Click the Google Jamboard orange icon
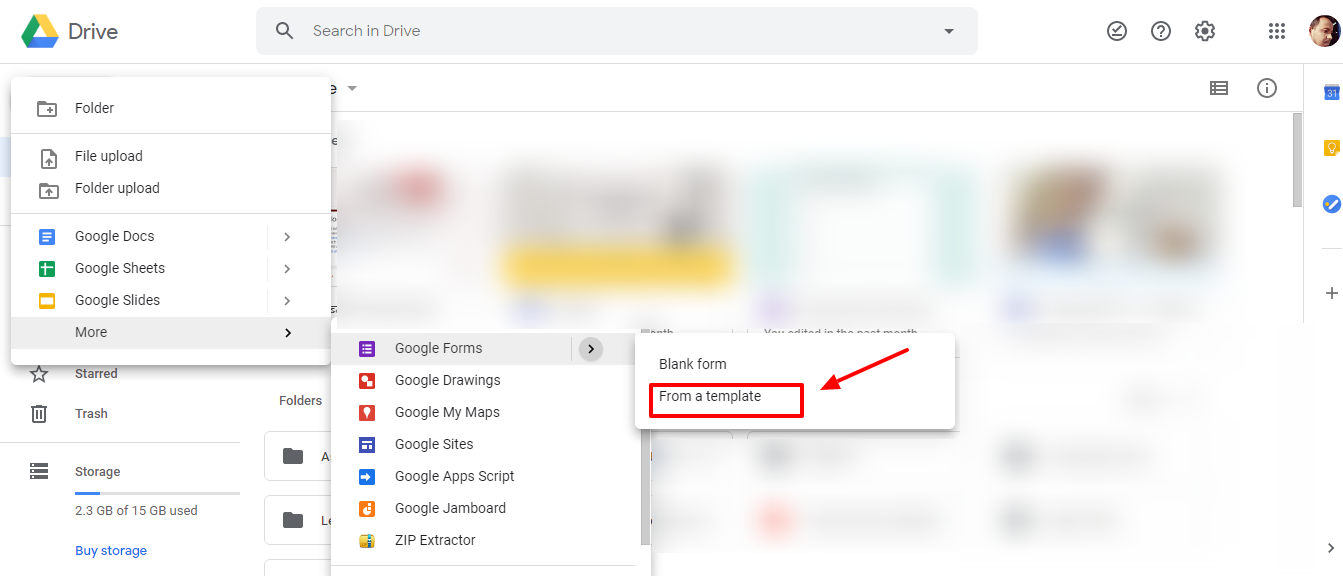This screenshot has height=576, width=1343. (367, 508)
